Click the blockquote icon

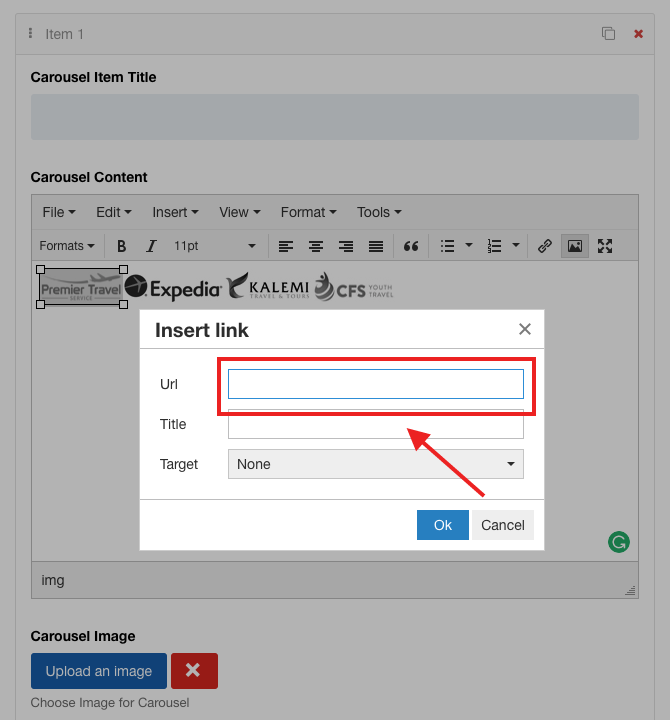tap(410, 246)
